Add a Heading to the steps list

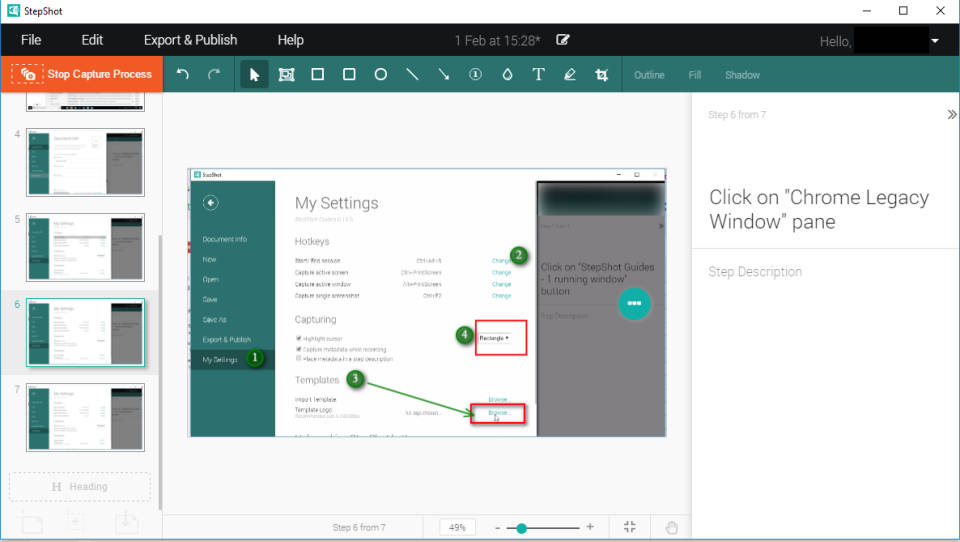(80, 487)
